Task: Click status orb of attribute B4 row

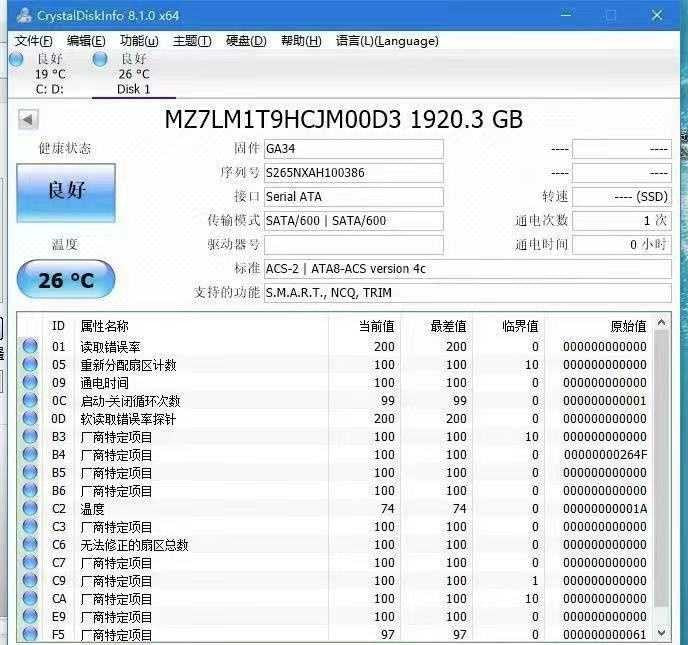Action: 30,454
